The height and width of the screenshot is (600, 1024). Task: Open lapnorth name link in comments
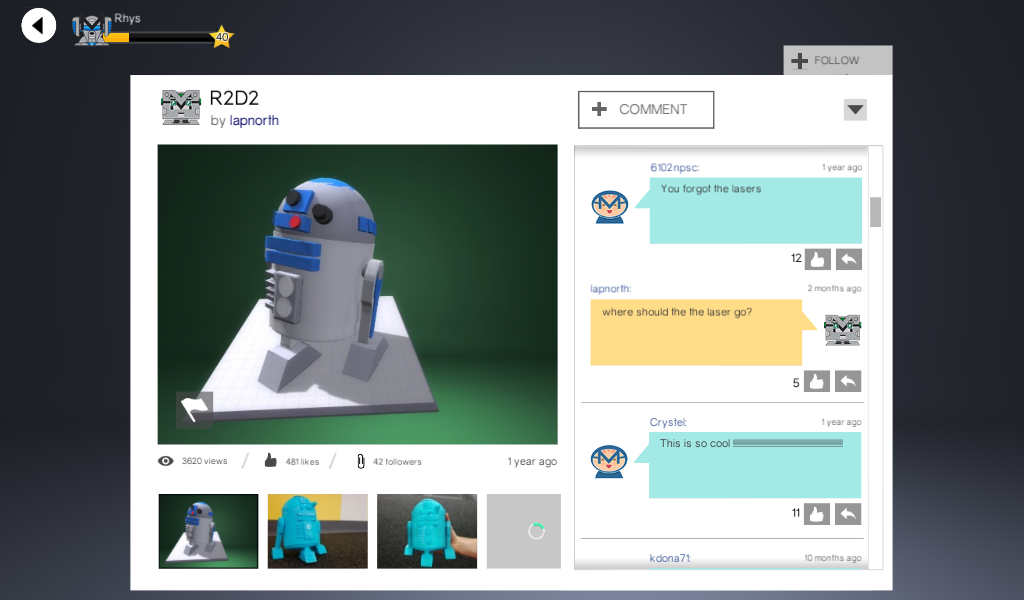611,289
